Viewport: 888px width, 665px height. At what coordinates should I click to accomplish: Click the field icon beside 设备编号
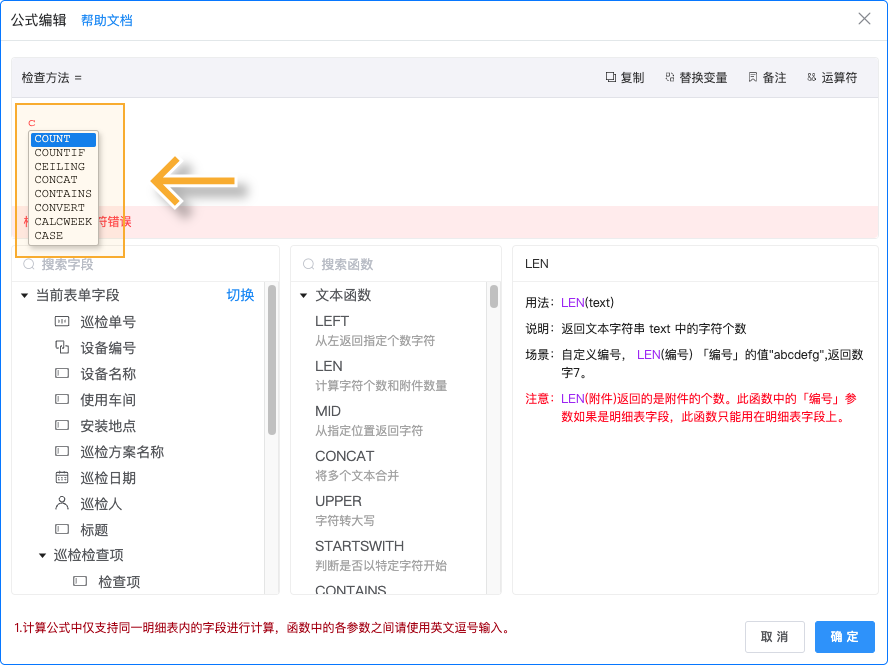point(61,345)
